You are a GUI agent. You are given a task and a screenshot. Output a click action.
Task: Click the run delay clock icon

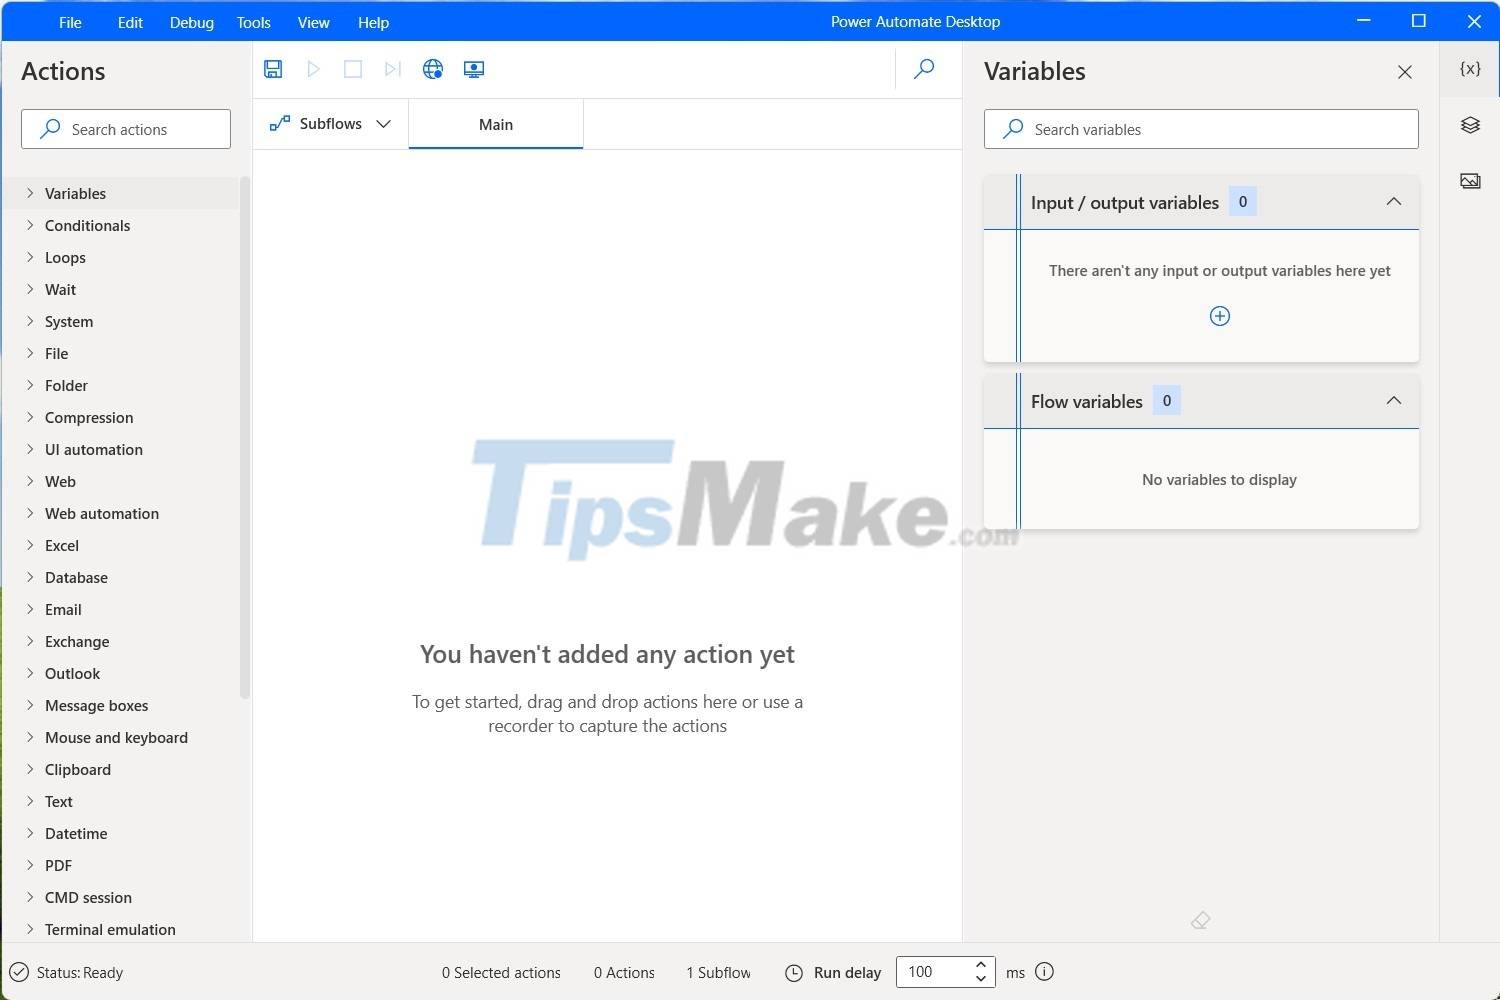[793, 971]
